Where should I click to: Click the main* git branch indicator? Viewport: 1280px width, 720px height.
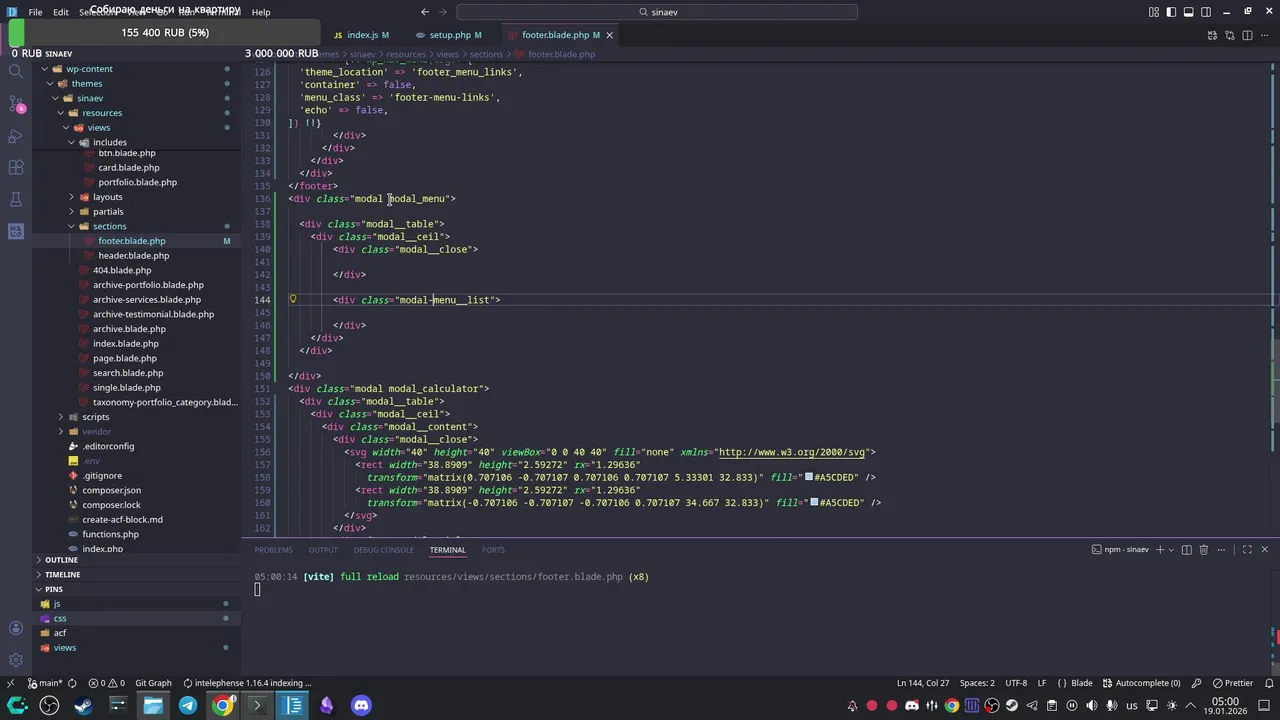tap(44, 683)
